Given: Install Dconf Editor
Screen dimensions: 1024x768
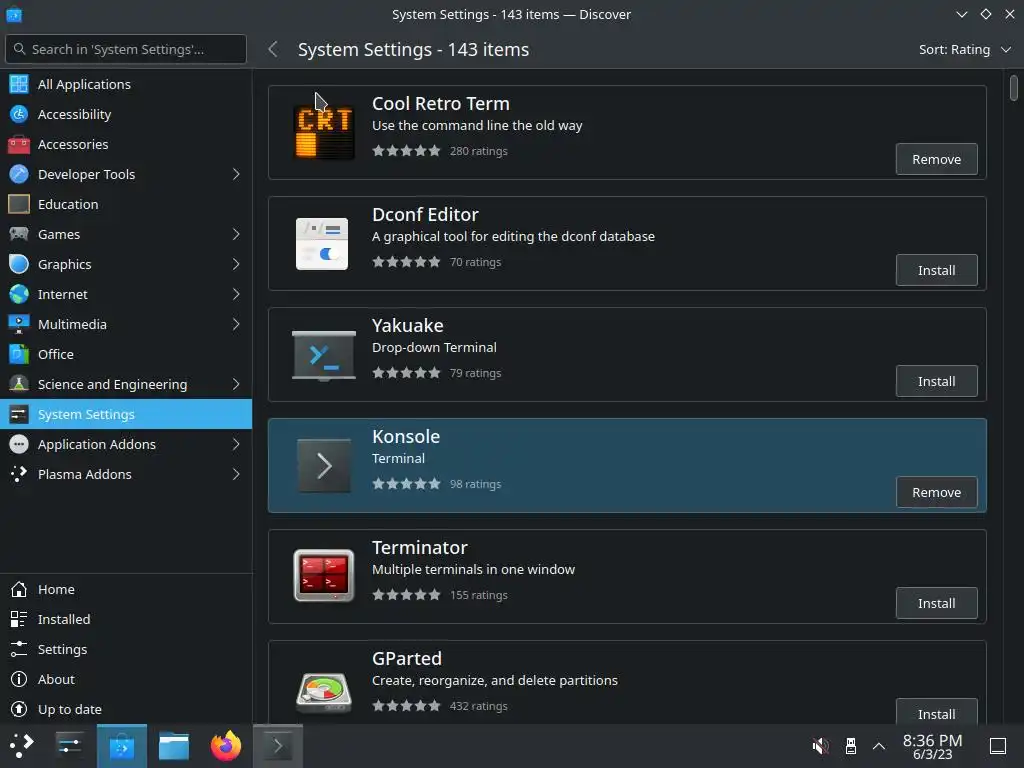Looking at the screenshot, I should click(x=936, y=270).
